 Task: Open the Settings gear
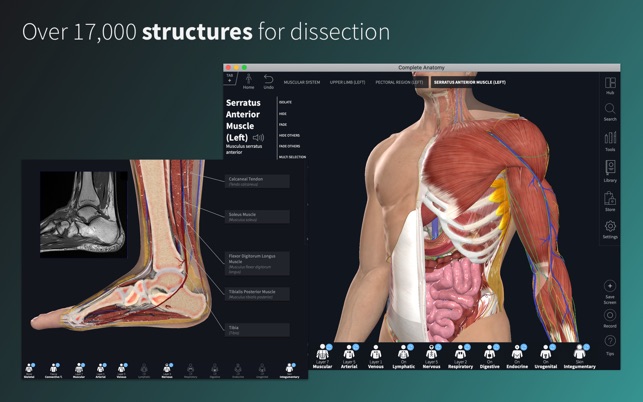point(610,228)
